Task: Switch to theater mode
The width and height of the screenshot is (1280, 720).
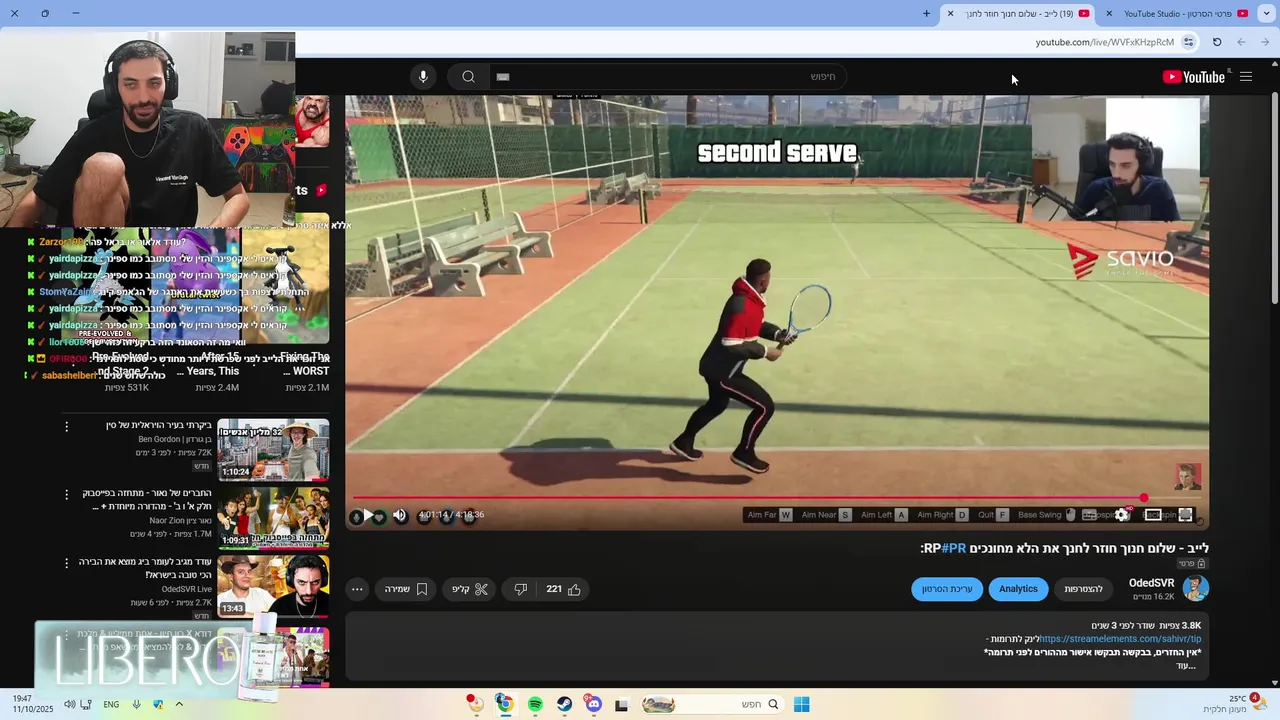Action: [x=1153, y=515]
